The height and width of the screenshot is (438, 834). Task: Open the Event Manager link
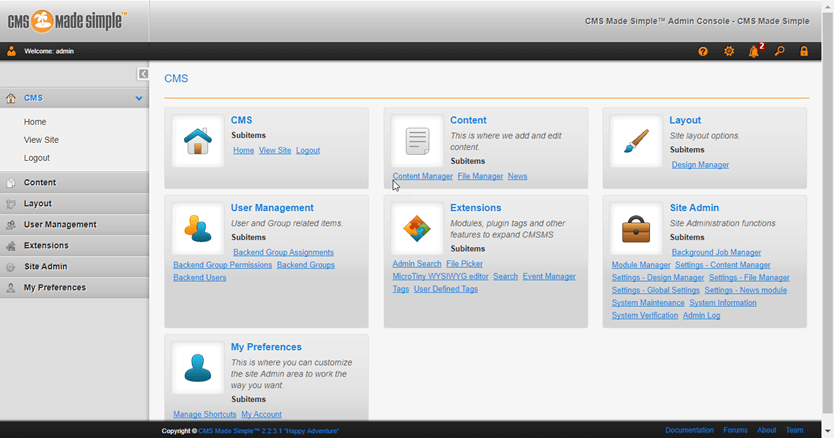549,277
